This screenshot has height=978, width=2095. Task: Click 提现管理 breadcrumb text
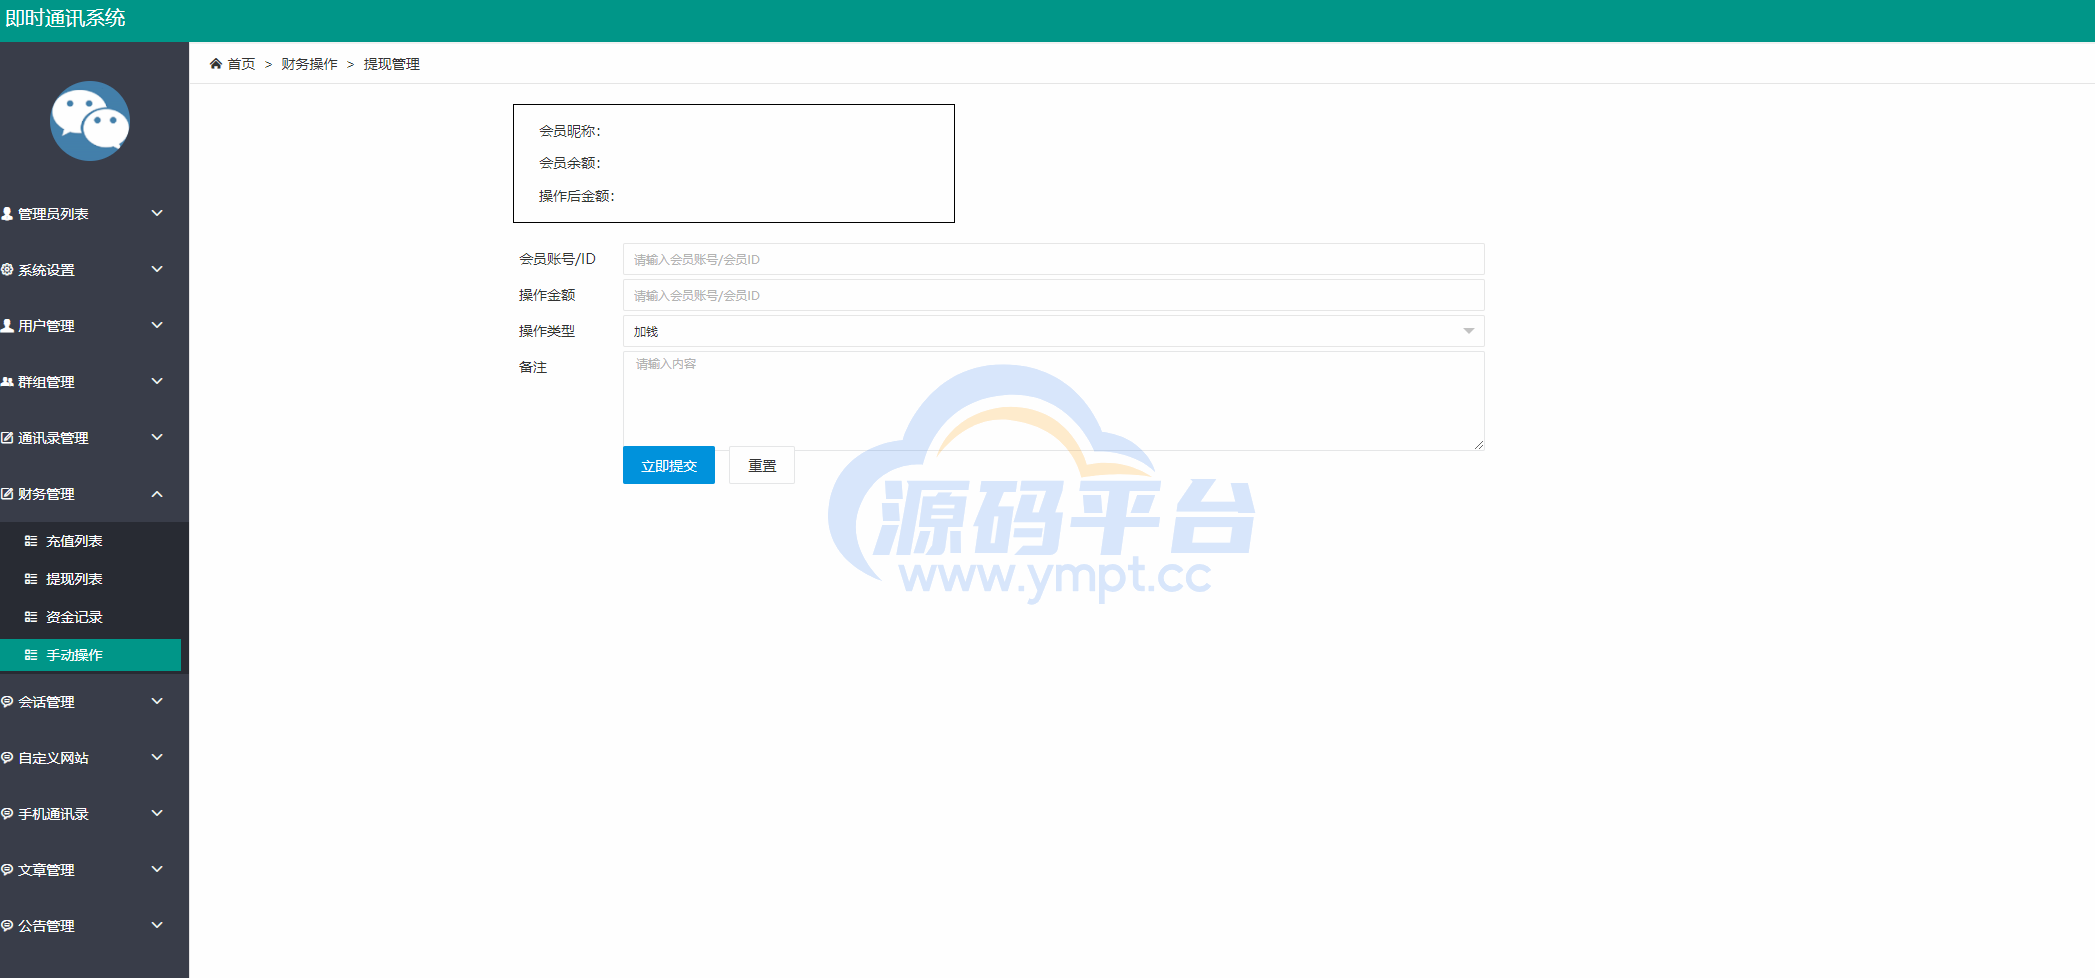pos(391,64)
